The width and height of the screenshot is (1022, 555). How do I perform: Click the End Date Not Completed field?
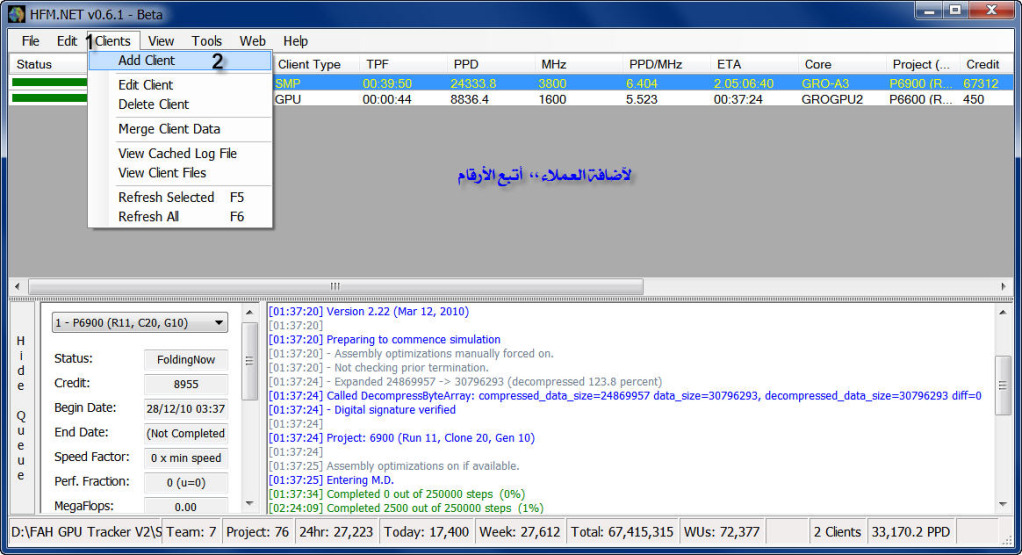tap(186, 433)
